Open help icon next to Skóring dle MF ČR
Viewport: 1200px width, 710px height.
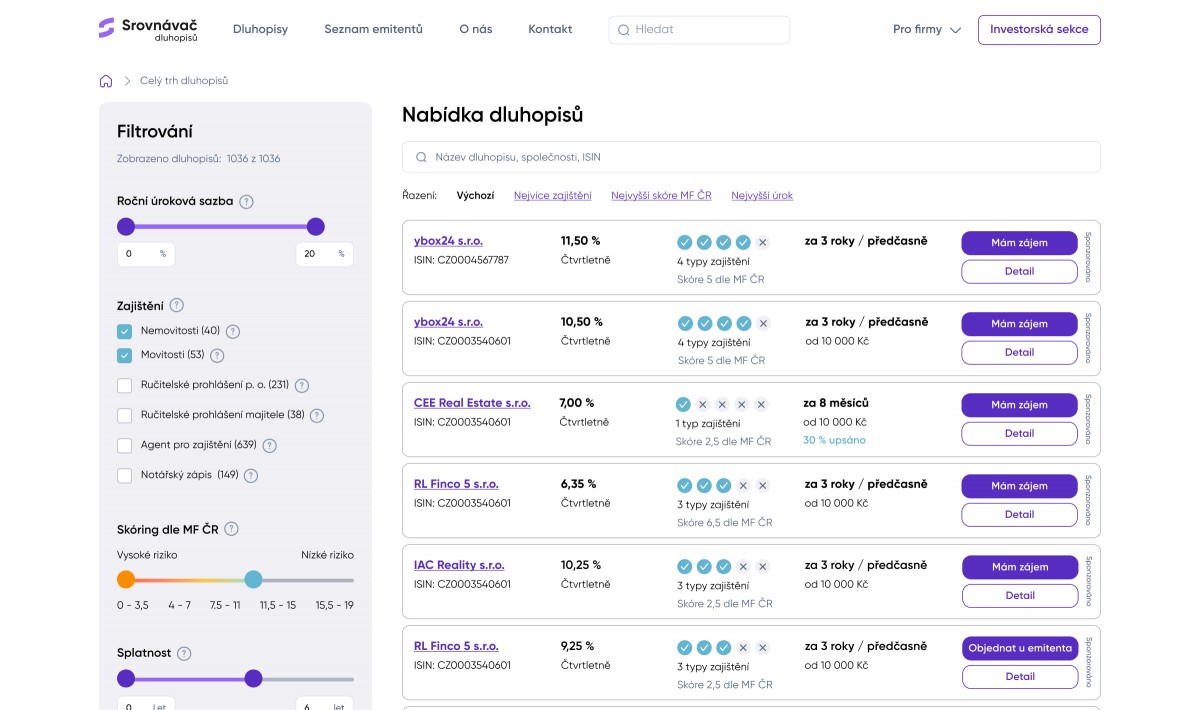coord(231,529)
